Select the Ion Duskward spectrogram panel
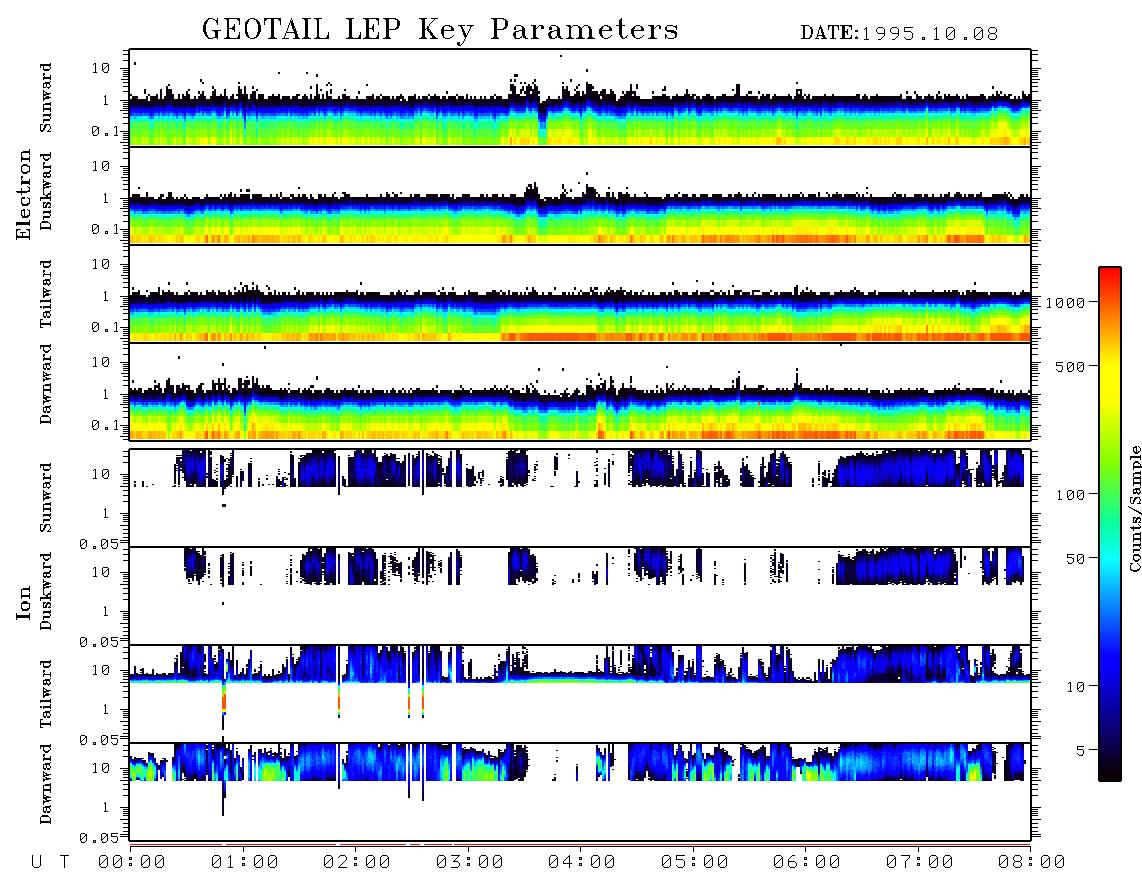 pos(580,596)
